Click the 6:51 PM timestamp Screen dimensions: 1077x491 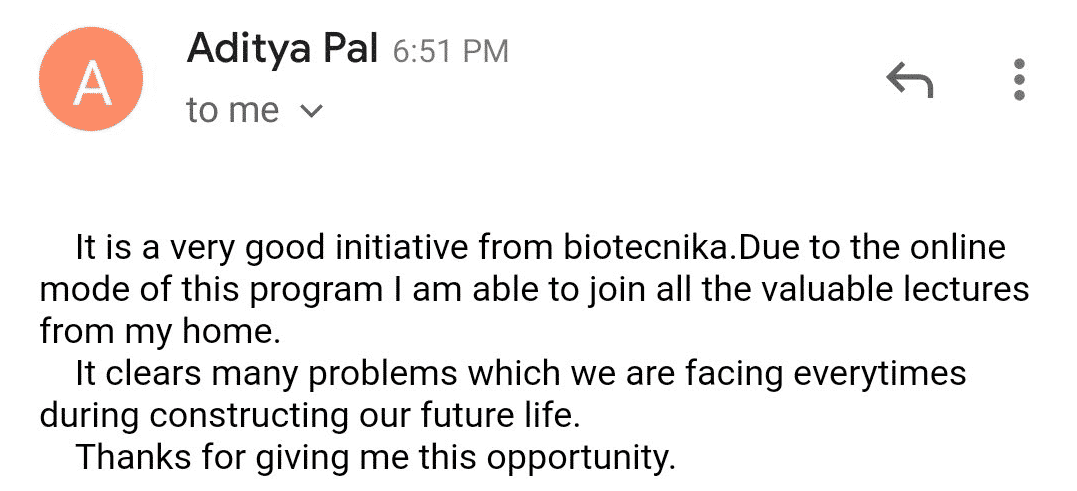451,52
